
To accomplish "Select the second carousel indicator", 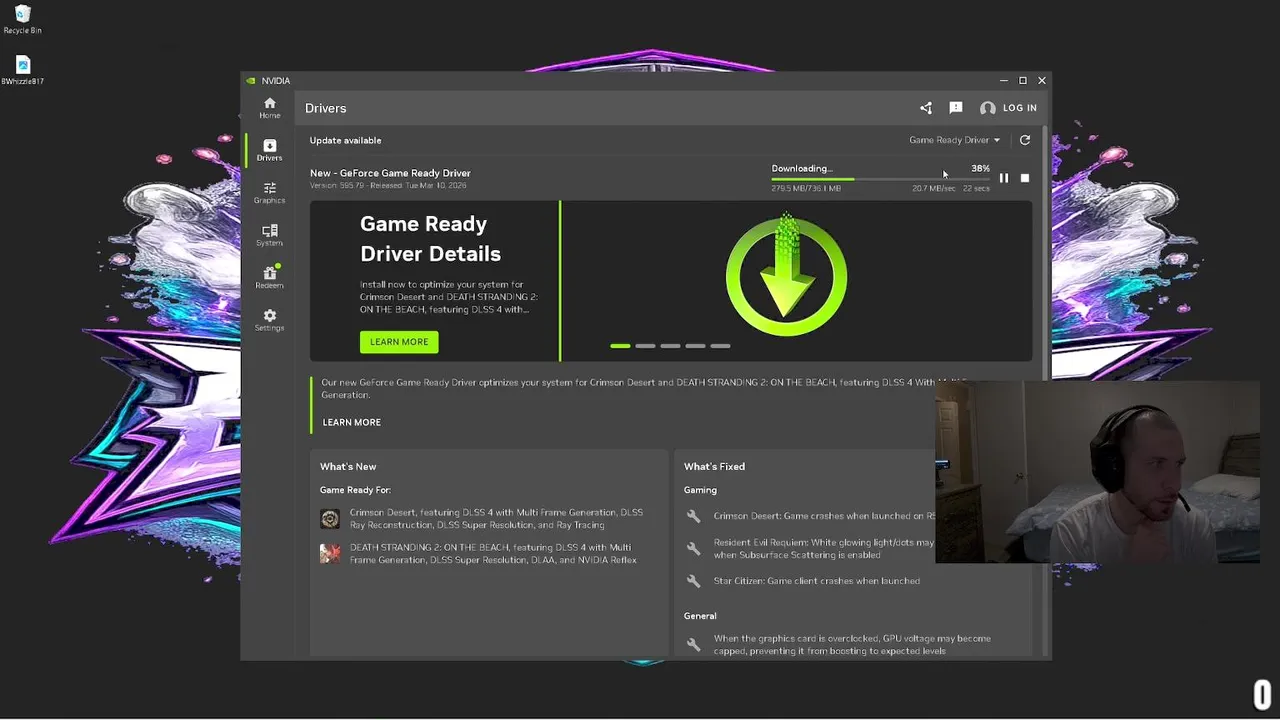I will pos(645,346).
